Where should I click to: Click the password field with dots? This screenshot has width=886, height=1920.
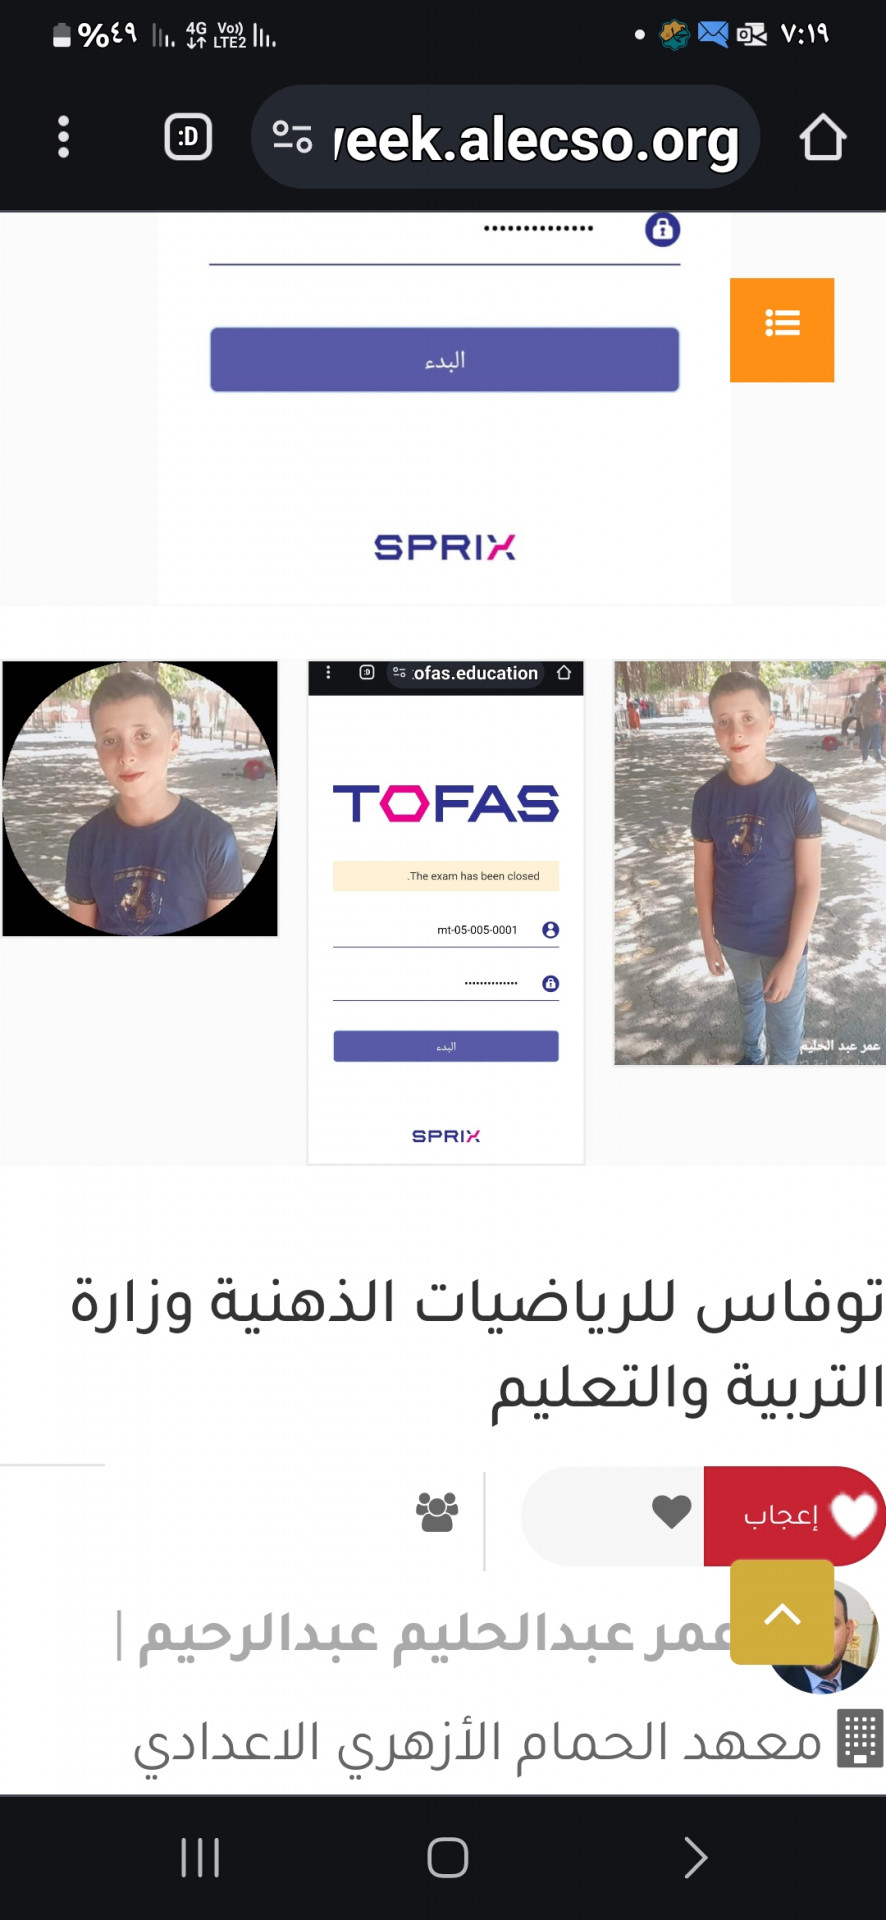pos(445,235)
